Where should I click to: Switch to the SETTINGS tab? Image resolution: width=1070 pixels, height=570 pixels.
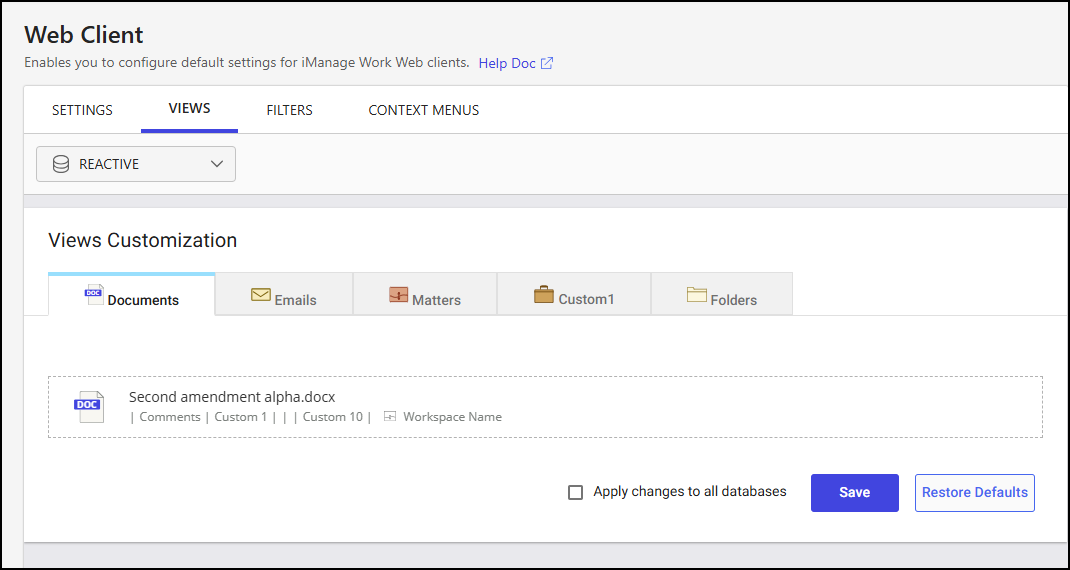coord(83,110)
